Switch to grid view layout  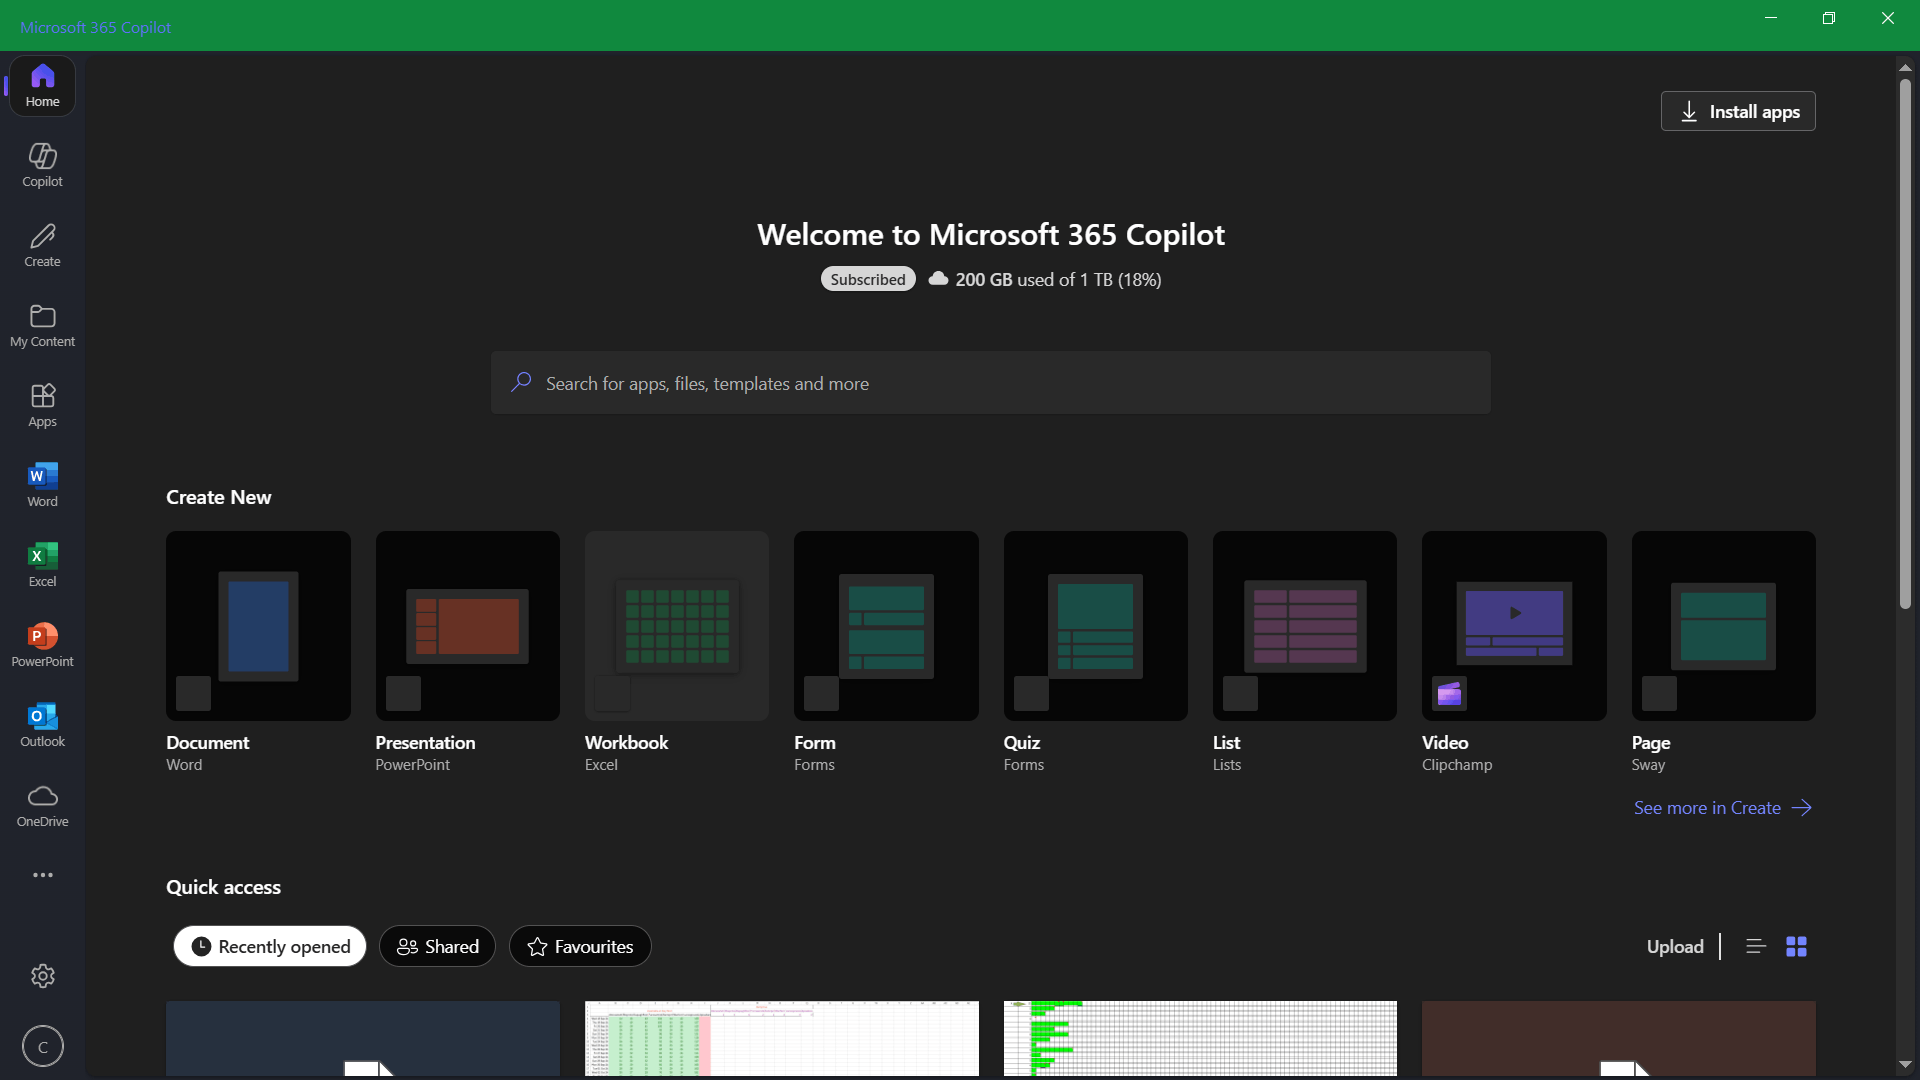1797,946
